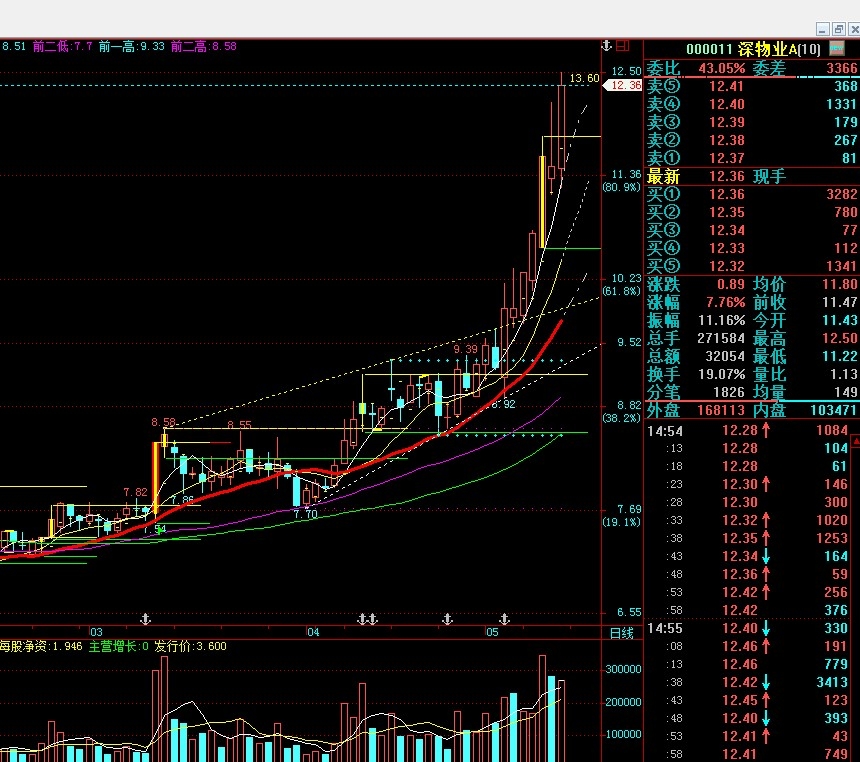Click the 每股净资 indicator label

tap(27, 647)
